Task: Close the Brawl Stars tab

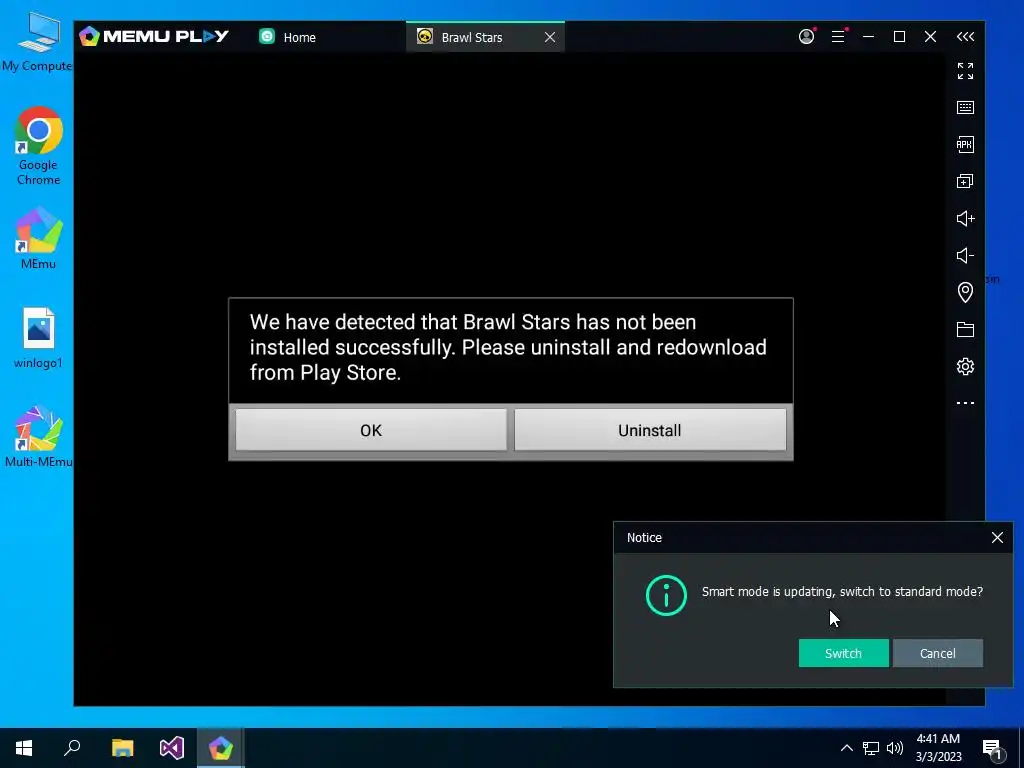Action: click(x=550, y=37)
